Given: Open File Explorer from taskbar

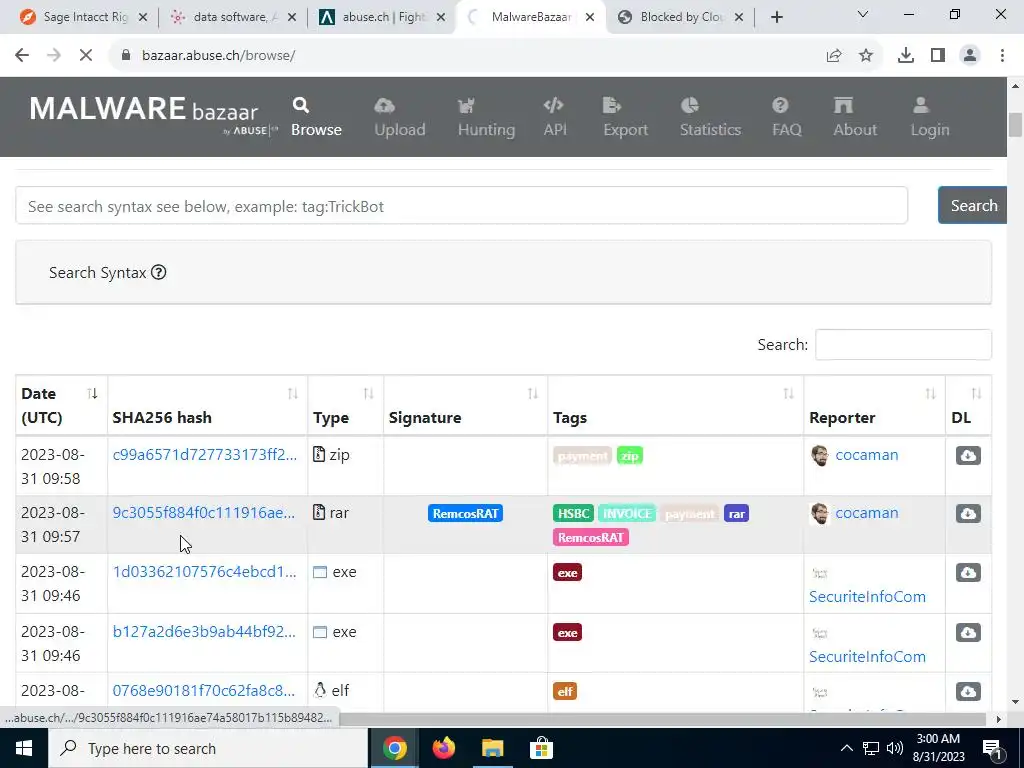Looking at the screenshot, I should pos(493,748).
